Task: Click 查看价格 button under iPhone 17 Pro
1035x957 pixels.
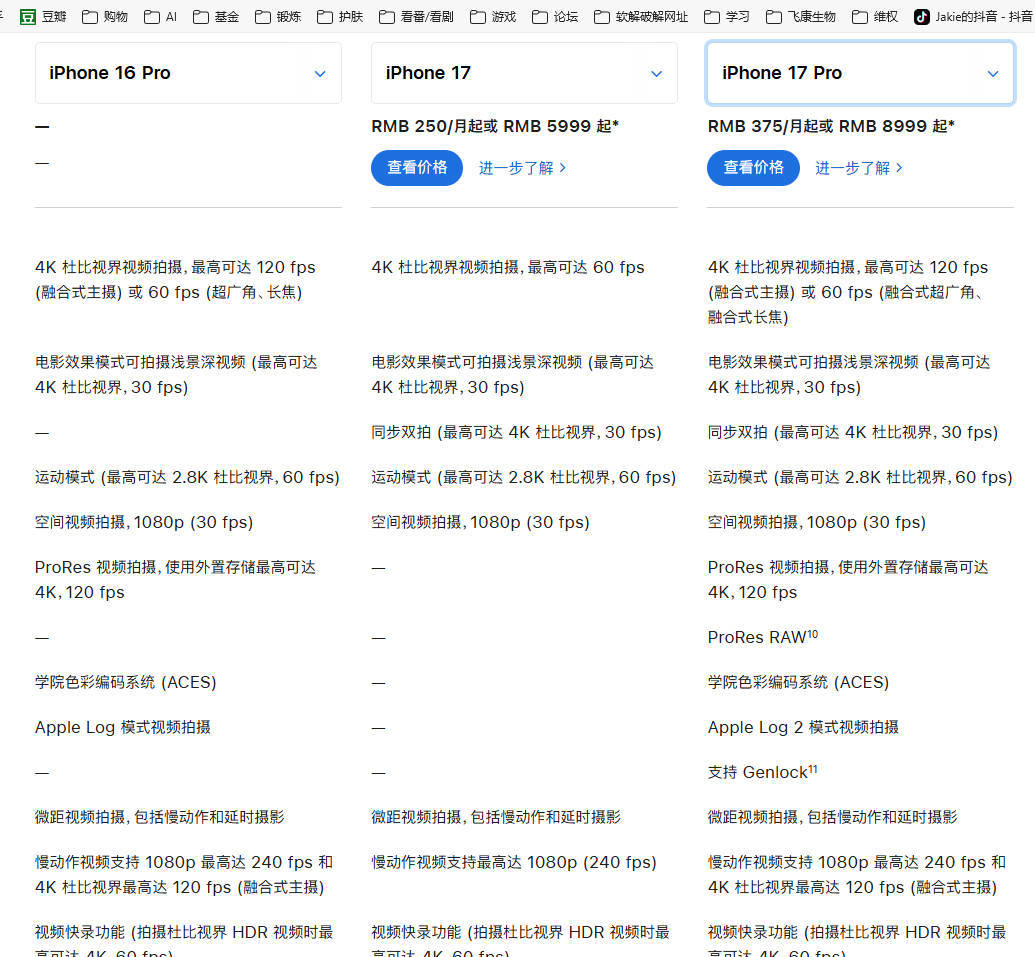Action: (753, 168)
